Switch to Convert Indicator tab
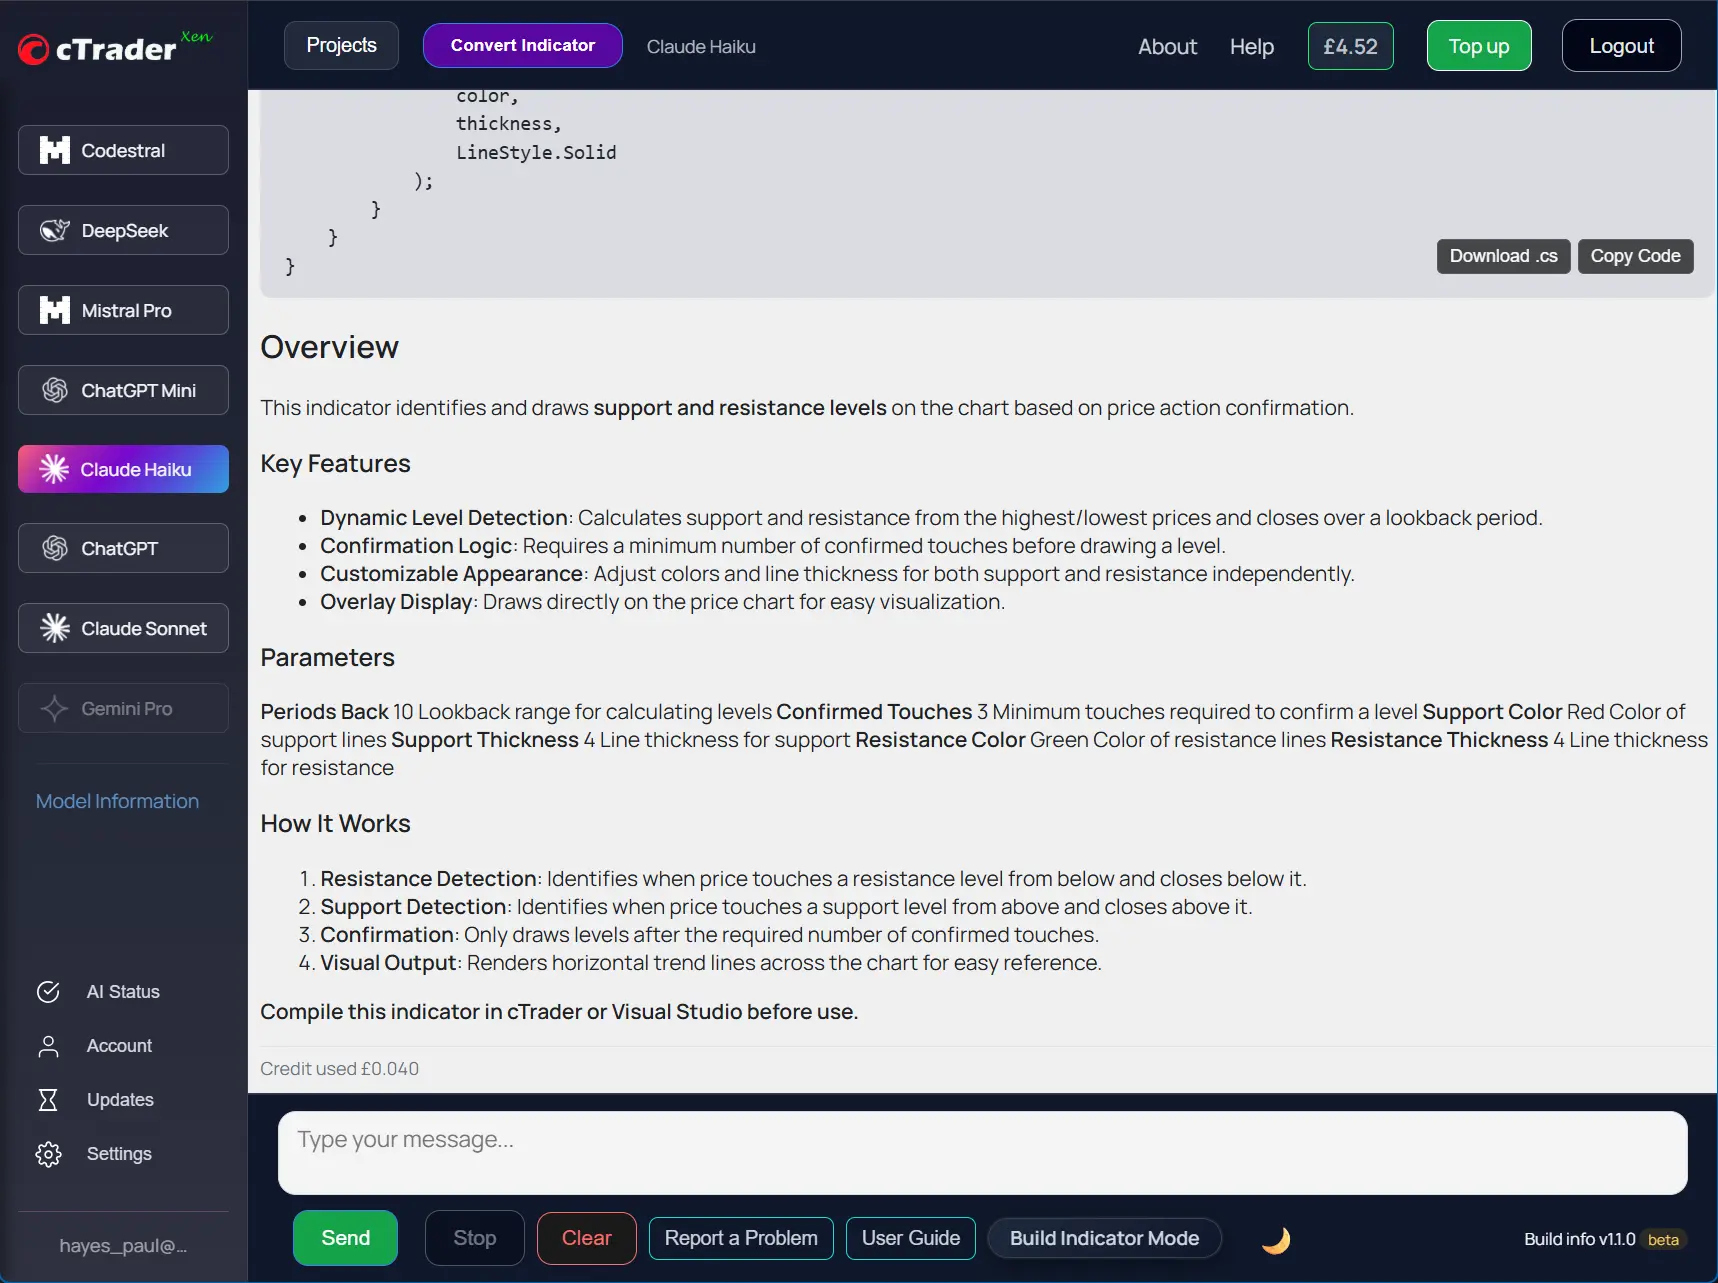 point(522,46)
